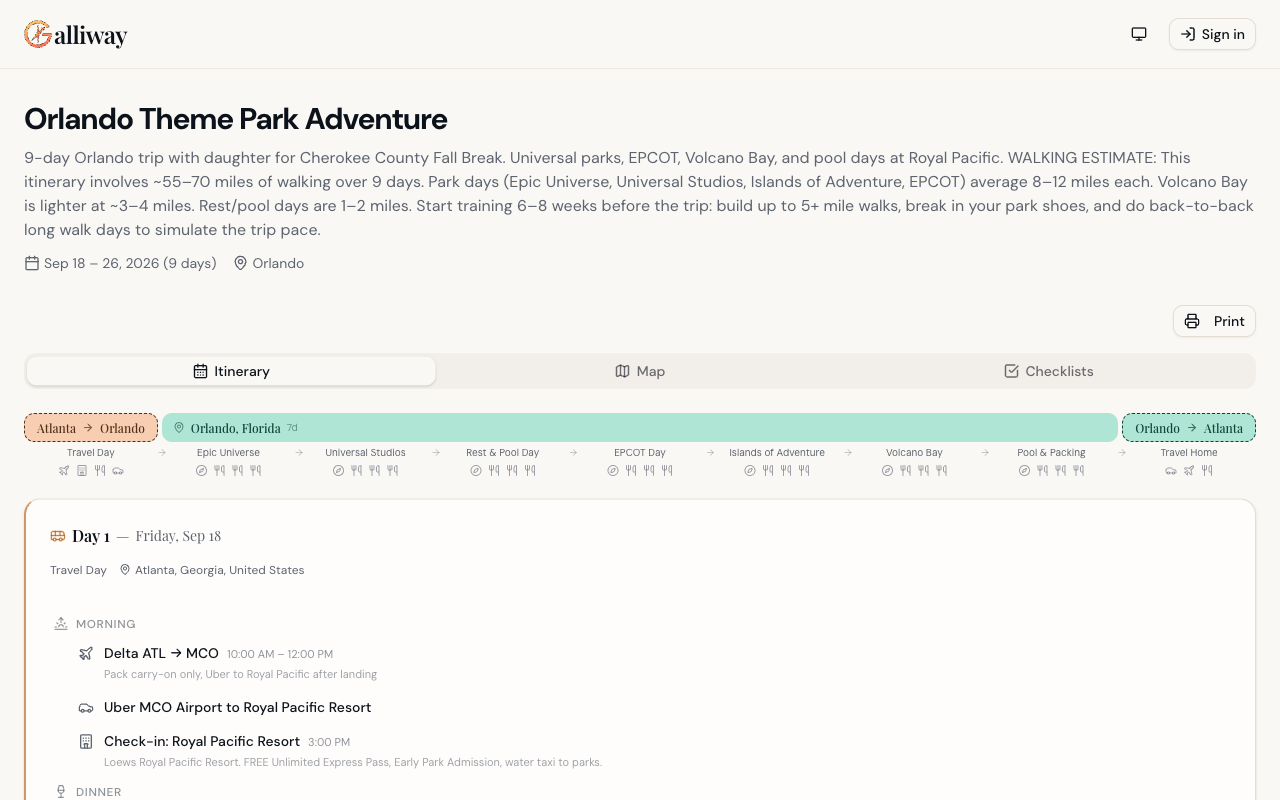Select the Atlanta → Orlando timeline segment
Image resolution: width=1280 pixels, height=800 pixels.
pos(91,428)
